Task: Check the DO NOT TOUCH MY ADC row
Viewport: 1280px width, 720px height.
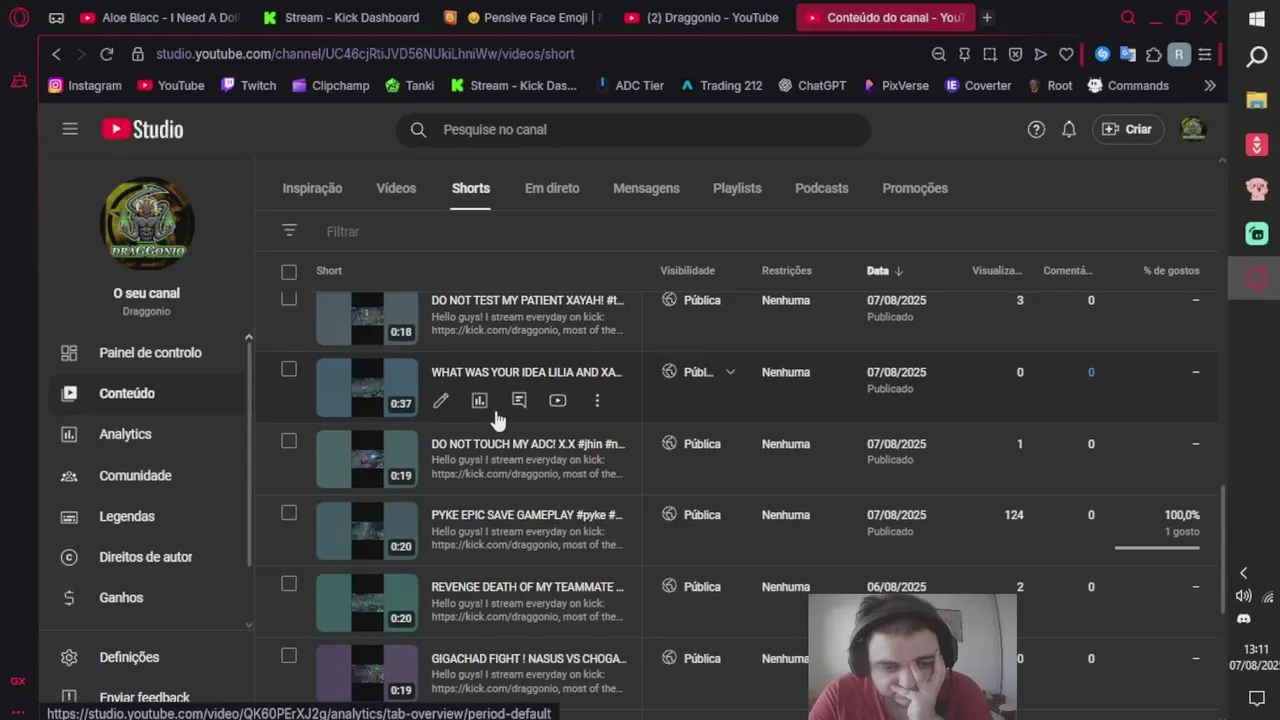Action: pyautogui.click(x=289, y=441)
